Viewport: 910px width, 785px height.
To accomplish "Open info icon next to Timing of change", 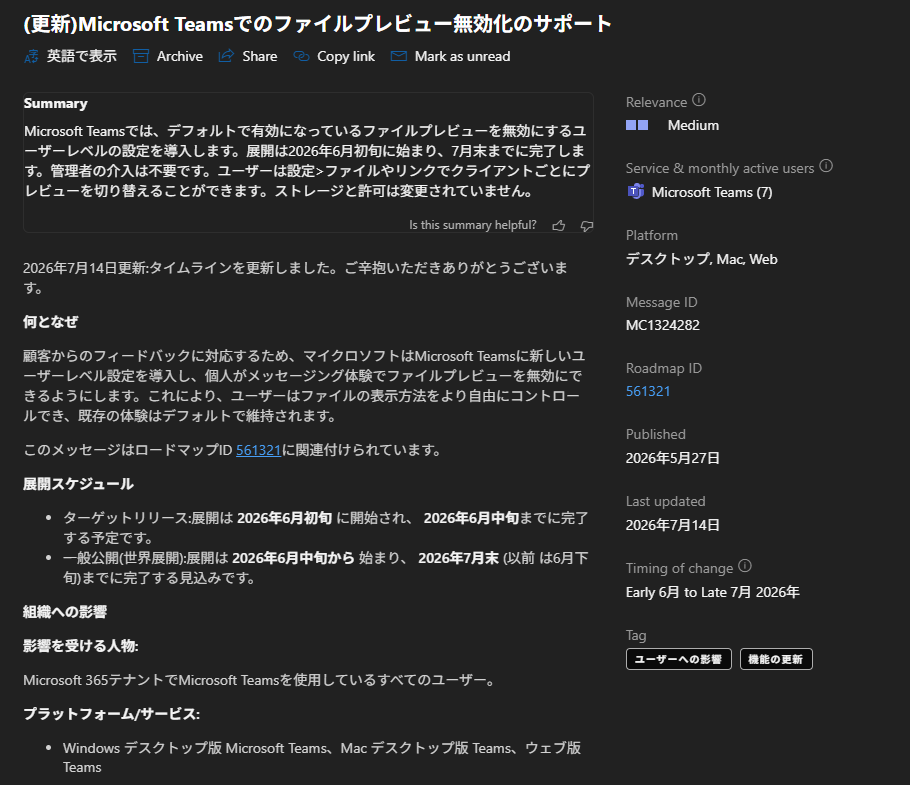I will coord(745,566).
